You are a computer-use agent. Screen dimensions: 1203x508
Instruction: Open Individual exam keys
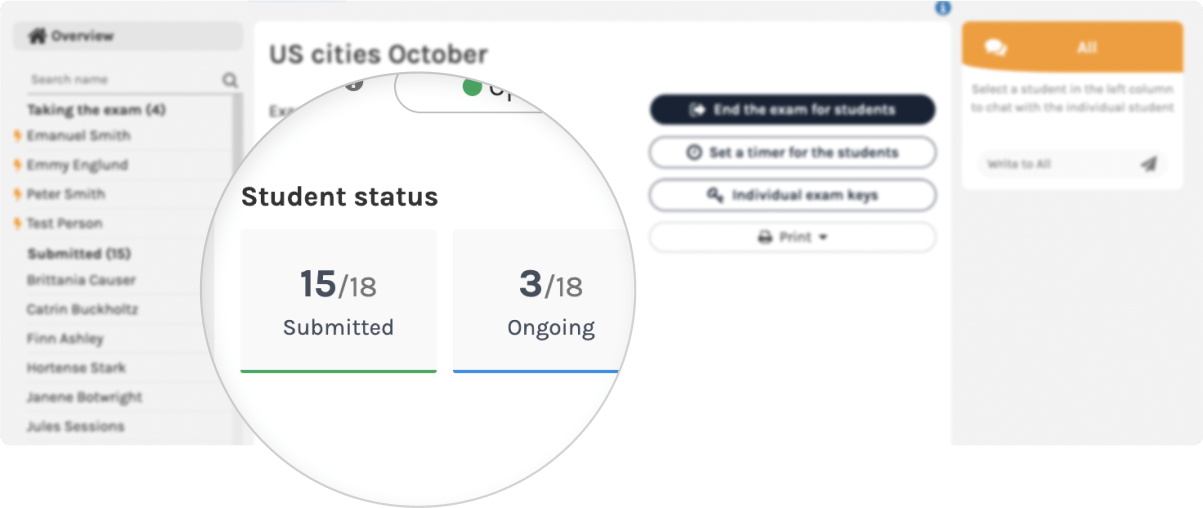(x=792, y=195)
